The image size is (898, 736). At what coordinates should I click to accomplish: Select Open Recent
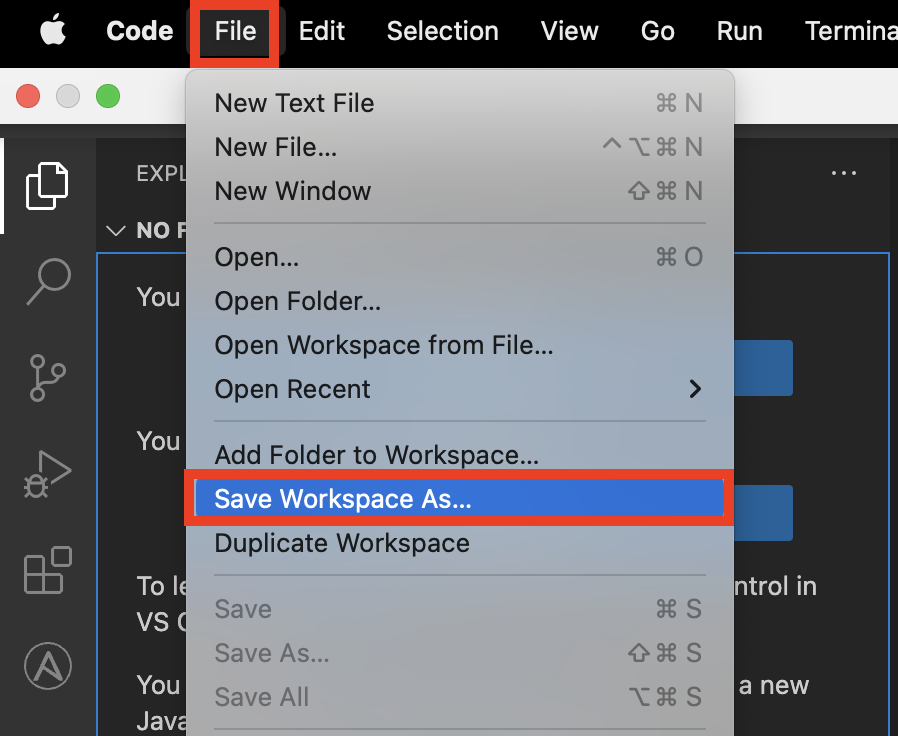(x=460, y=389)
